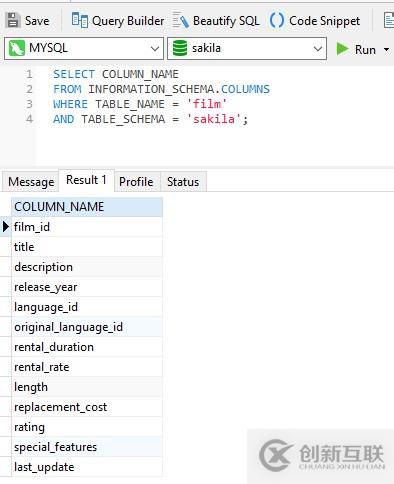394x484 pixels.
Task: Select the title result cell
Action: pos(87,247)
